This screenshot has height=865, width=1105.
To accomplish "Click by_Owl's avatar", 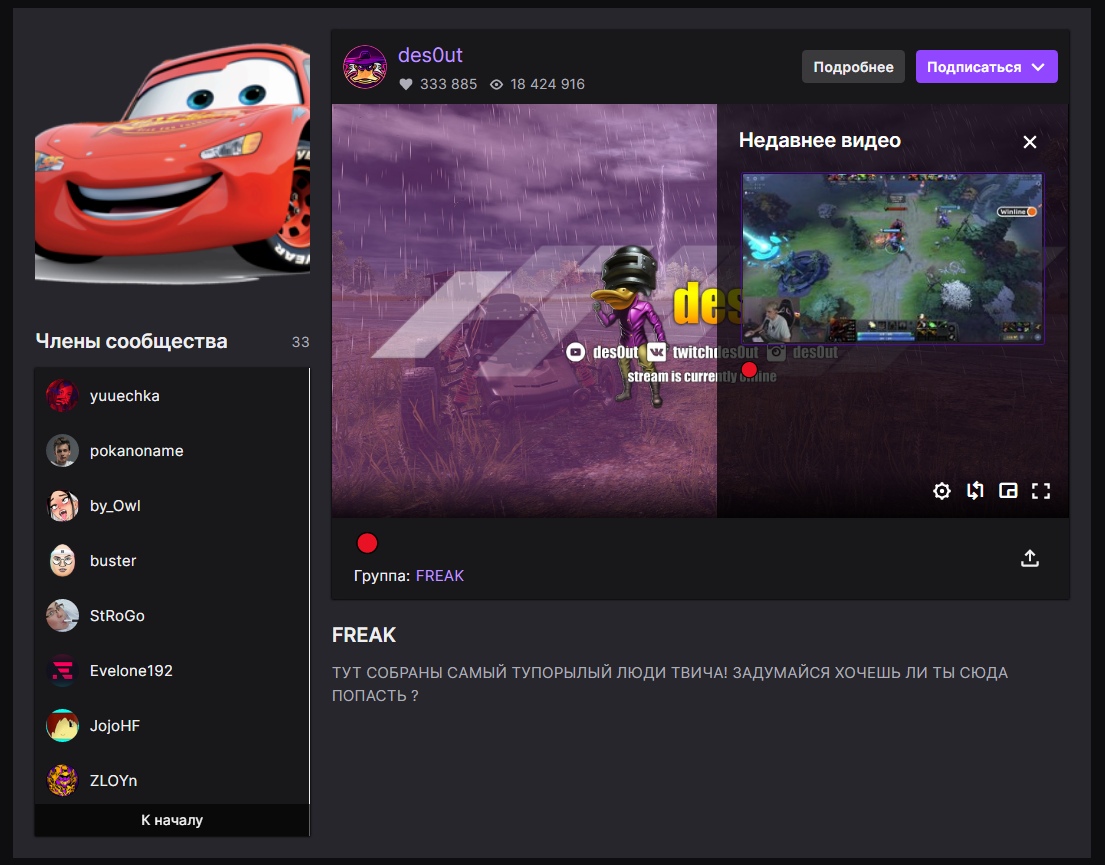I will coord(63,505).
